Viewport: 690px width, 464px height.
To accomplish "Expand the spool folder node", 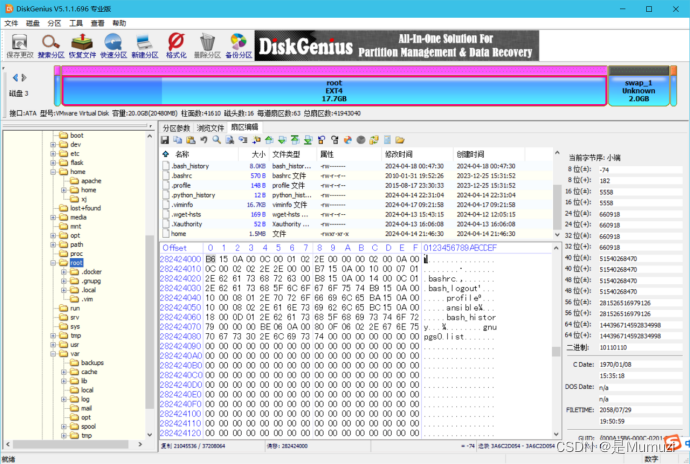I will point(64,427).
